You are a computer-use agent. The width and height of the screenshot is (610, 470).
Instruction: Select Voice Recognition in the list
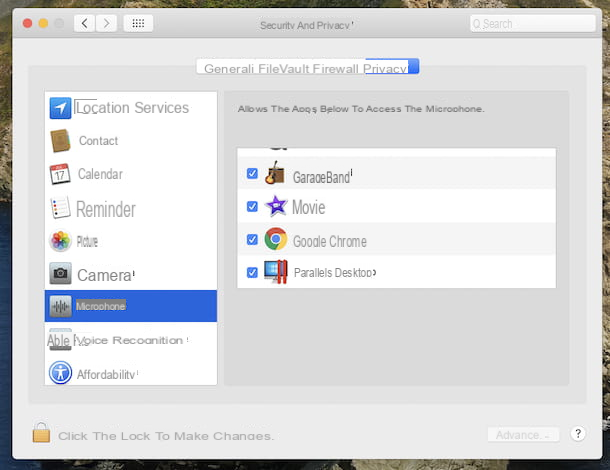(x=131, y=340)
